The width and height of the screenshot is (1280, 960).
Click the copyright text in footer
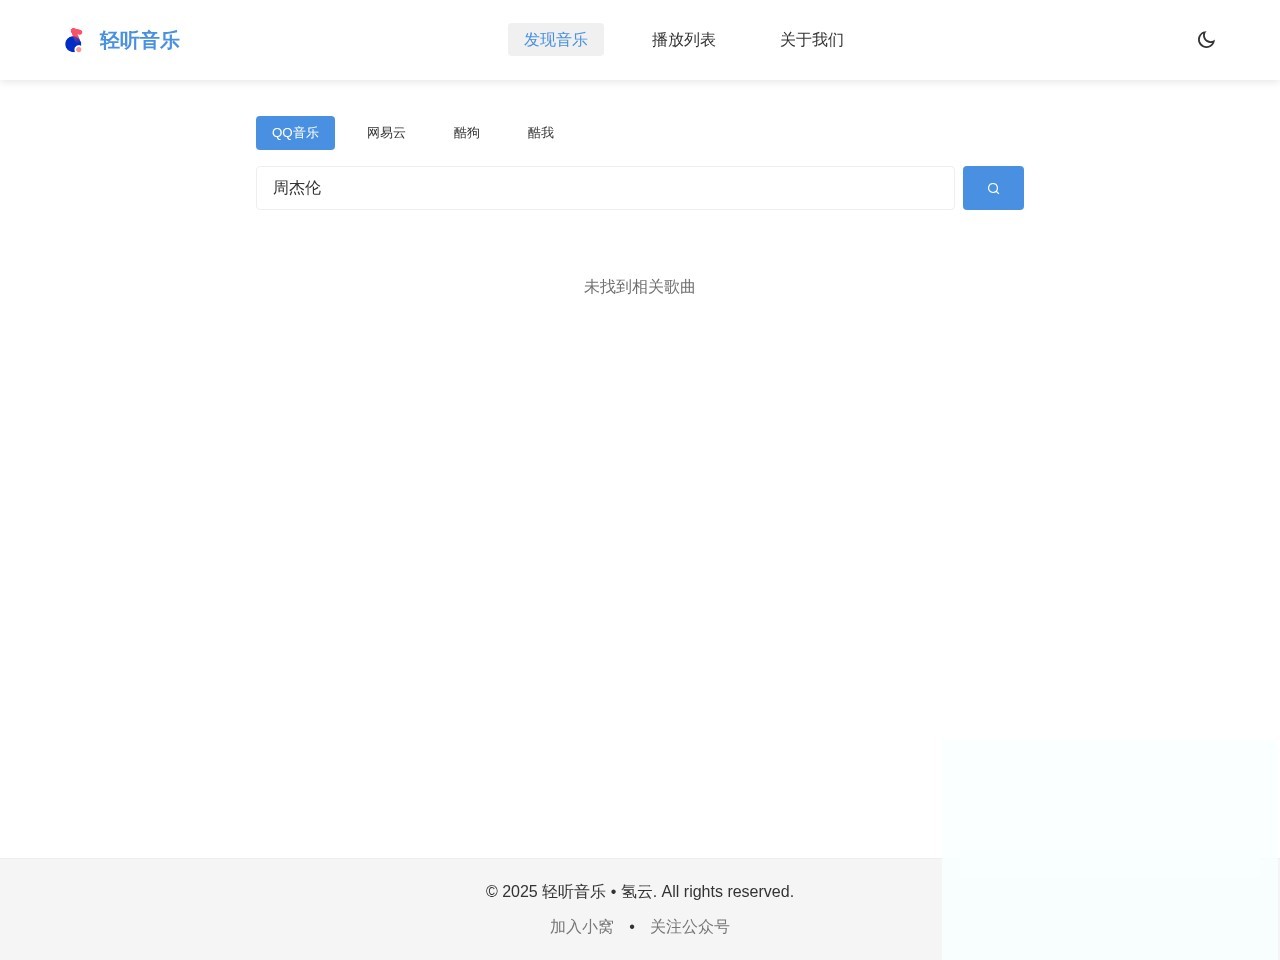tap(640, 892)
